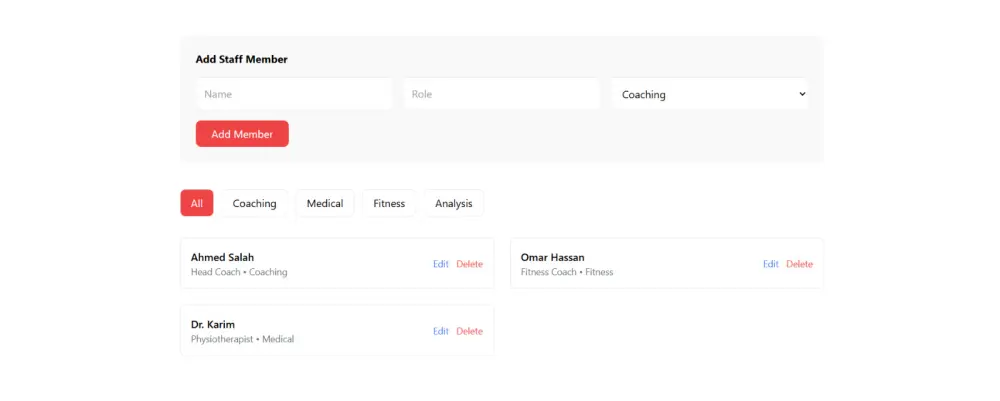Filter staff by Medical

325,203
